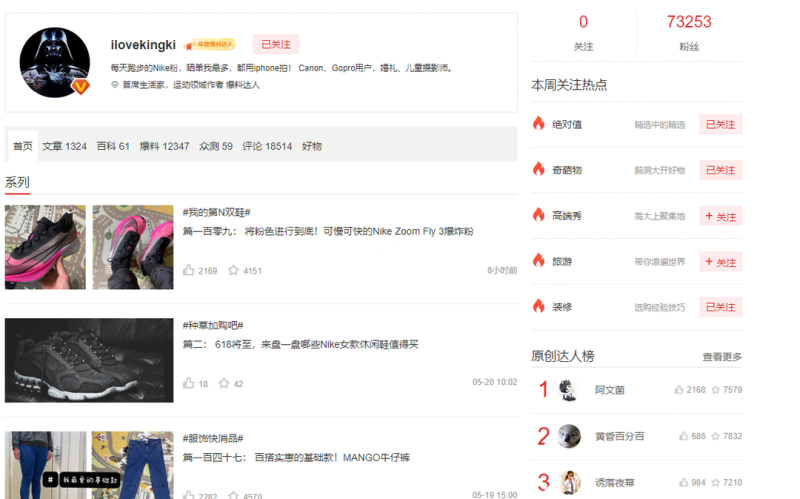Click thumbs-up icon on Nike Zoom Fly 3 article
The height and width of the screenshot is (499, 800).
point(189,270)
